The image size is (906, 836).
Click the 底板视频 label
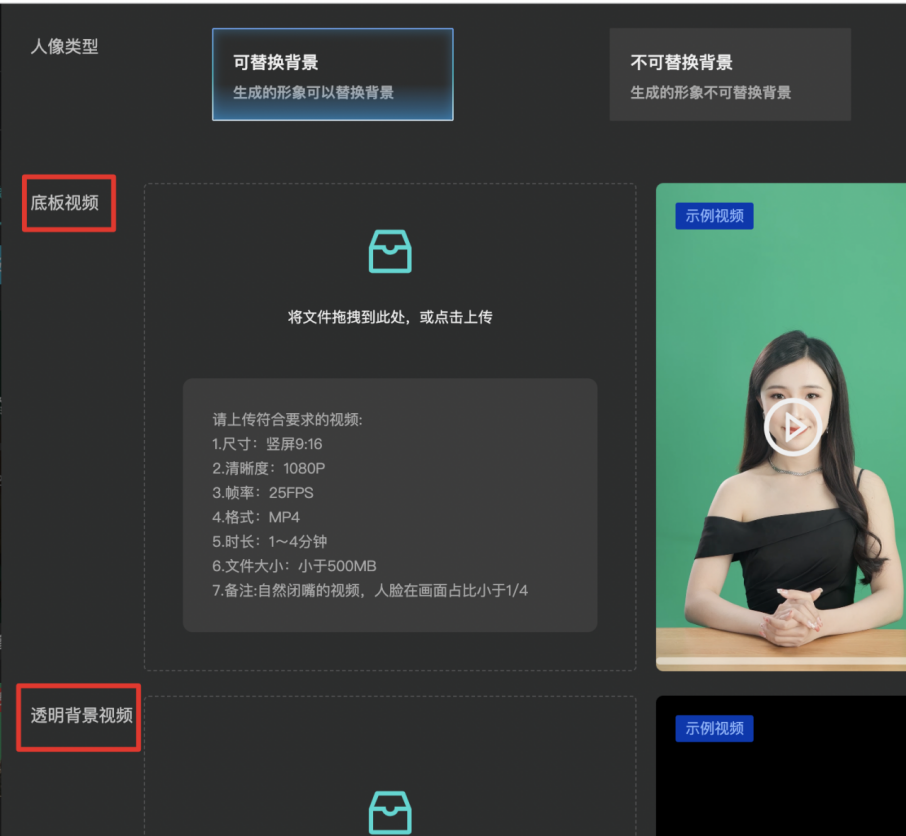pos(65,203)
